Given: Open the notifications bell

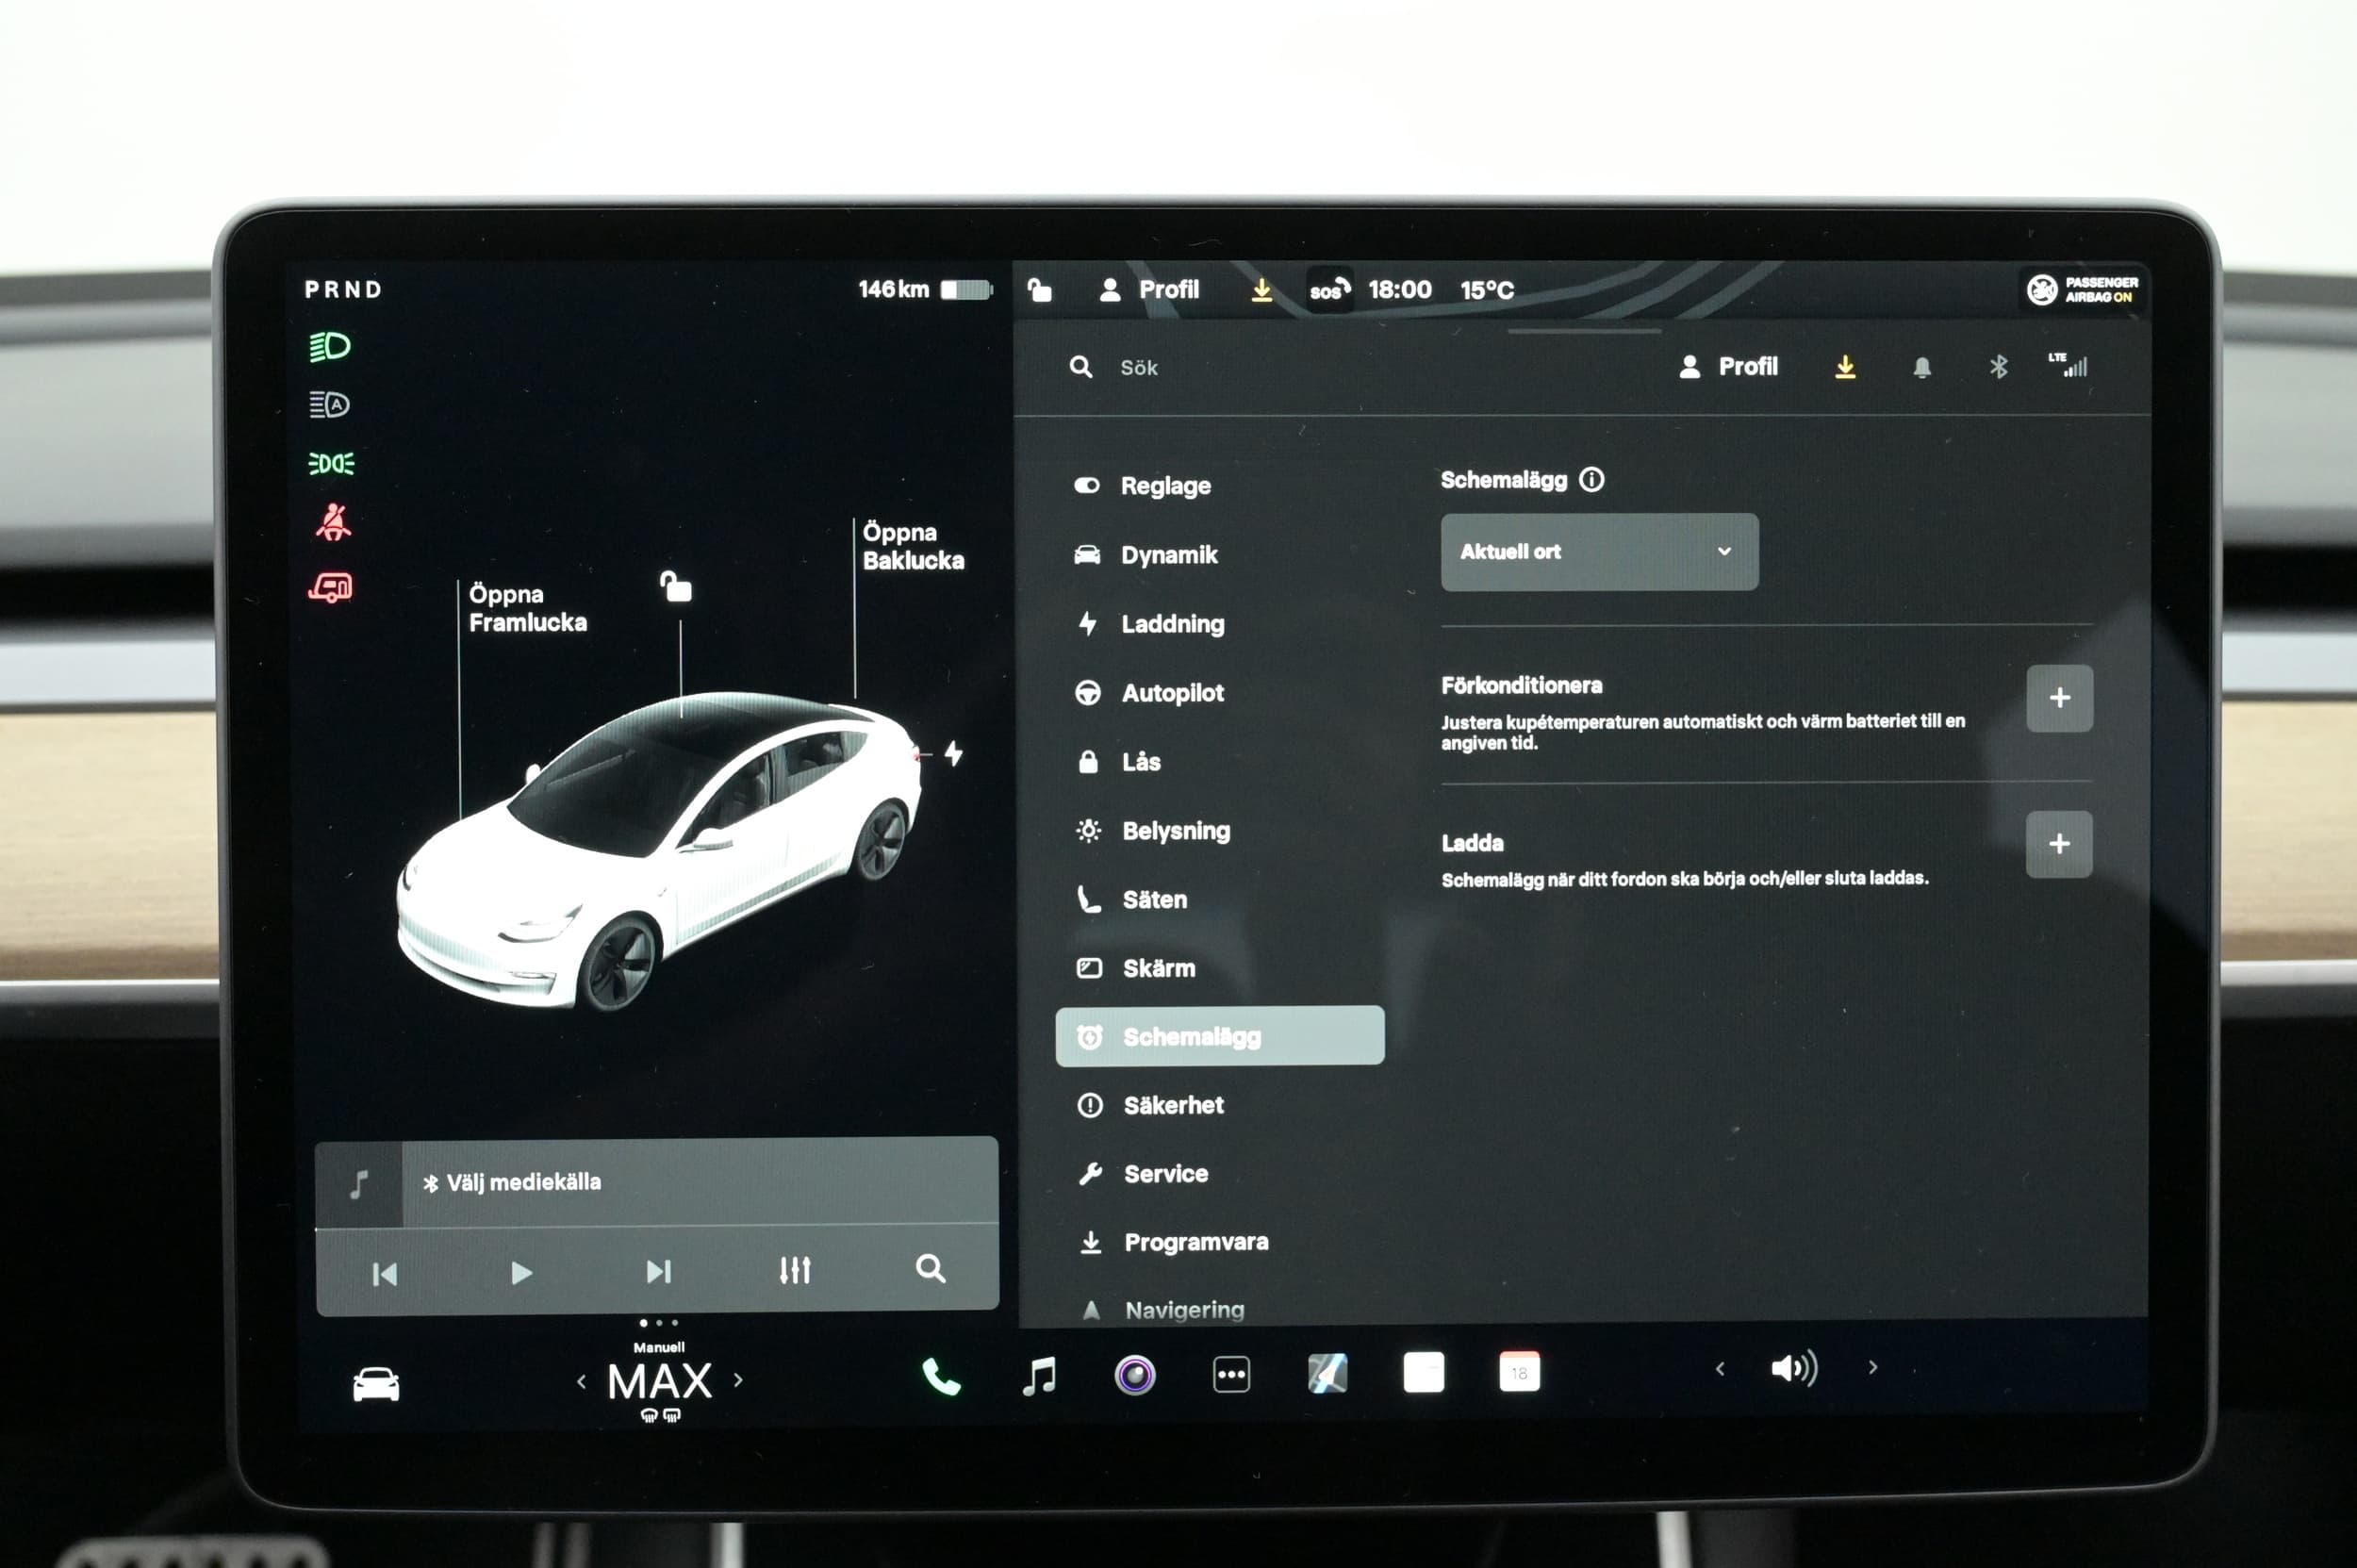Looking at the screenshot, I should pyautogui.click(x=1921, y=367).
